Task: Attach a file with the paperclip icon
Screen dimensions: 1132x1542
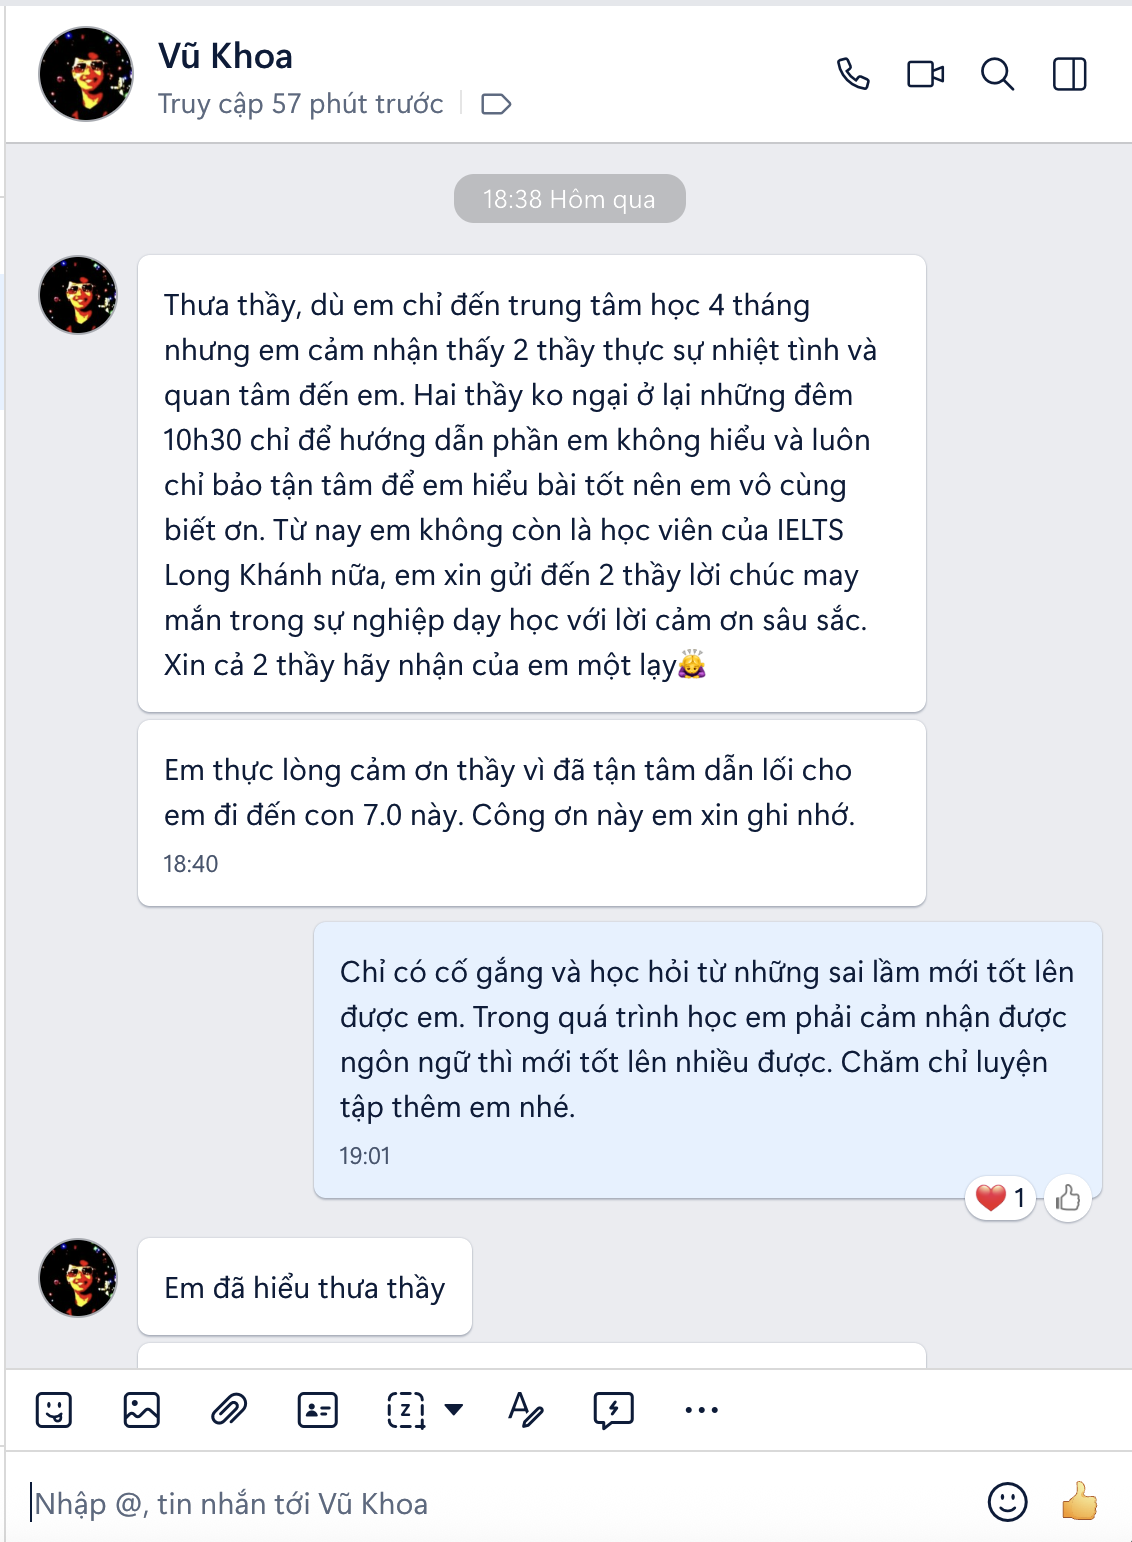Action: pyautogui.click(x=229, y=1410)
